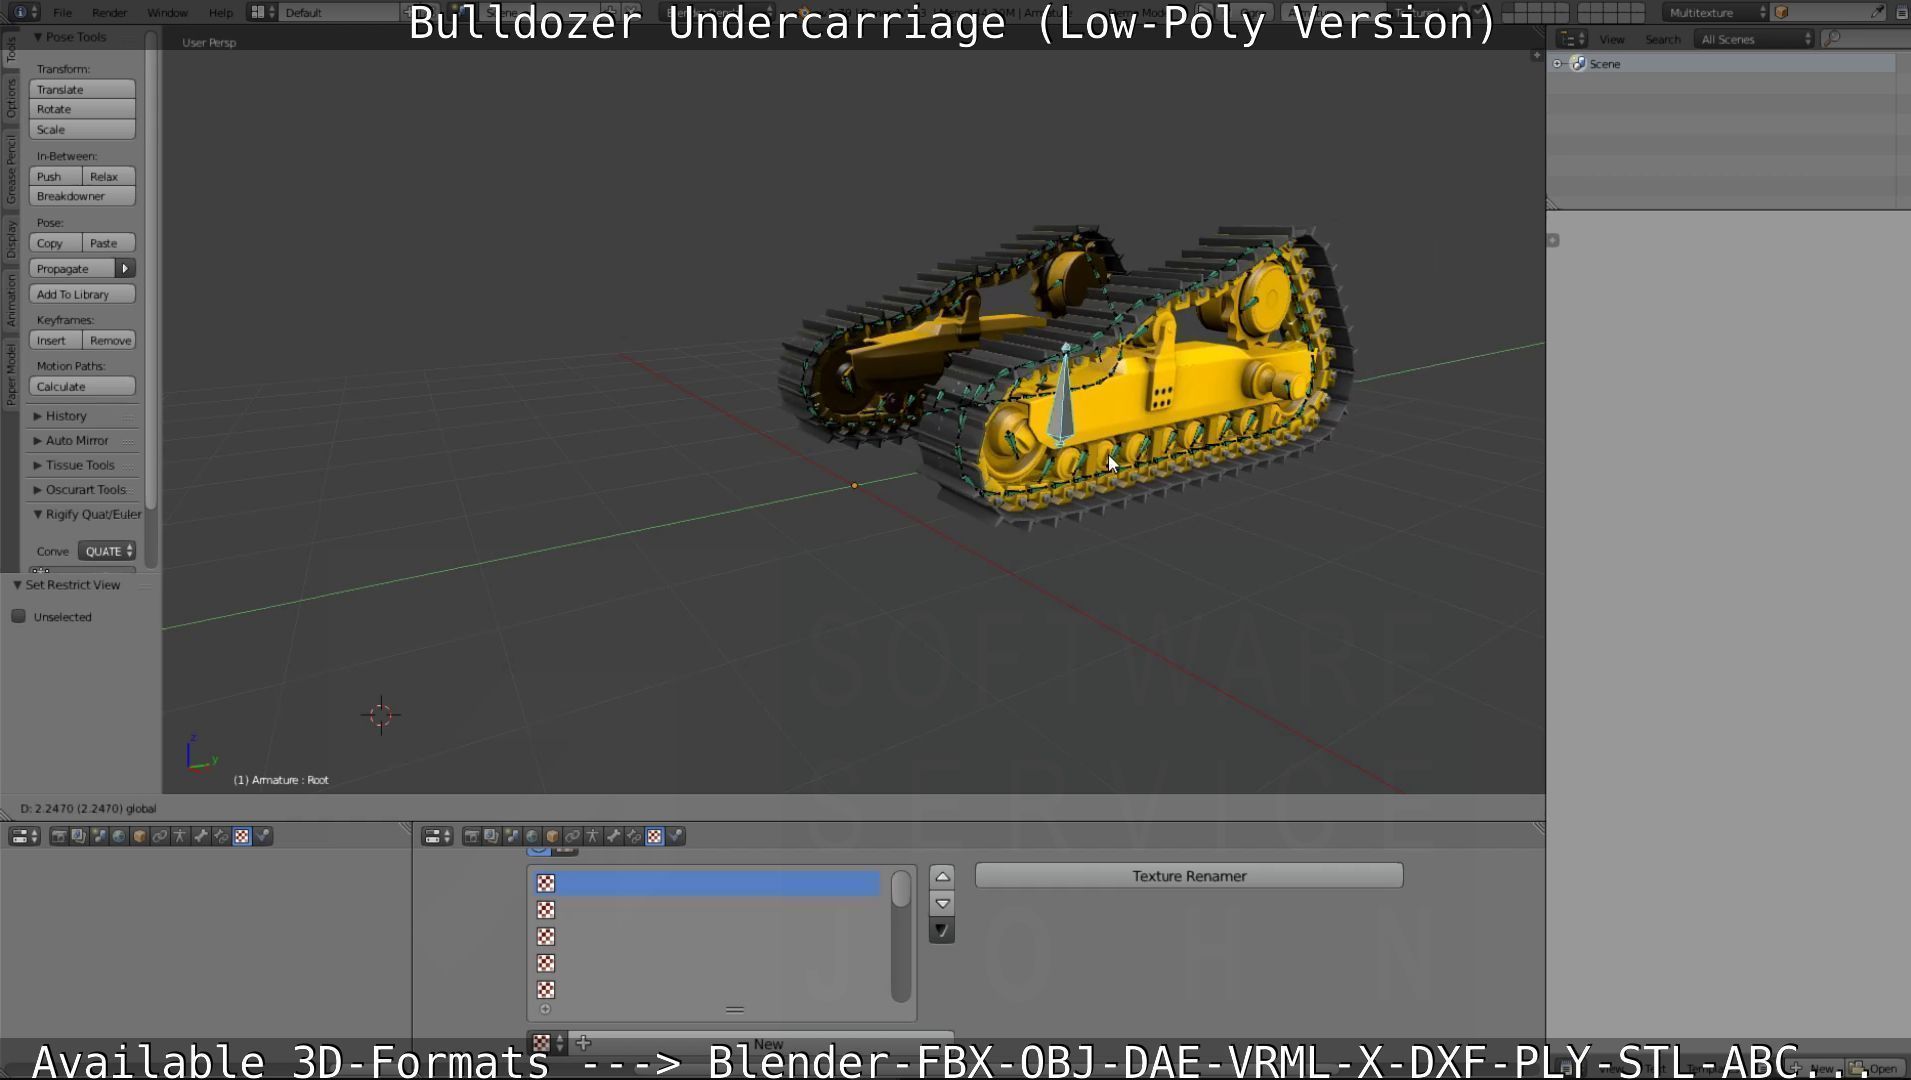Click the orange cube icon beside Multitexture
Image resolution: width=1911 pixels, height=1080 pixels.
[x=1781, y=12]
